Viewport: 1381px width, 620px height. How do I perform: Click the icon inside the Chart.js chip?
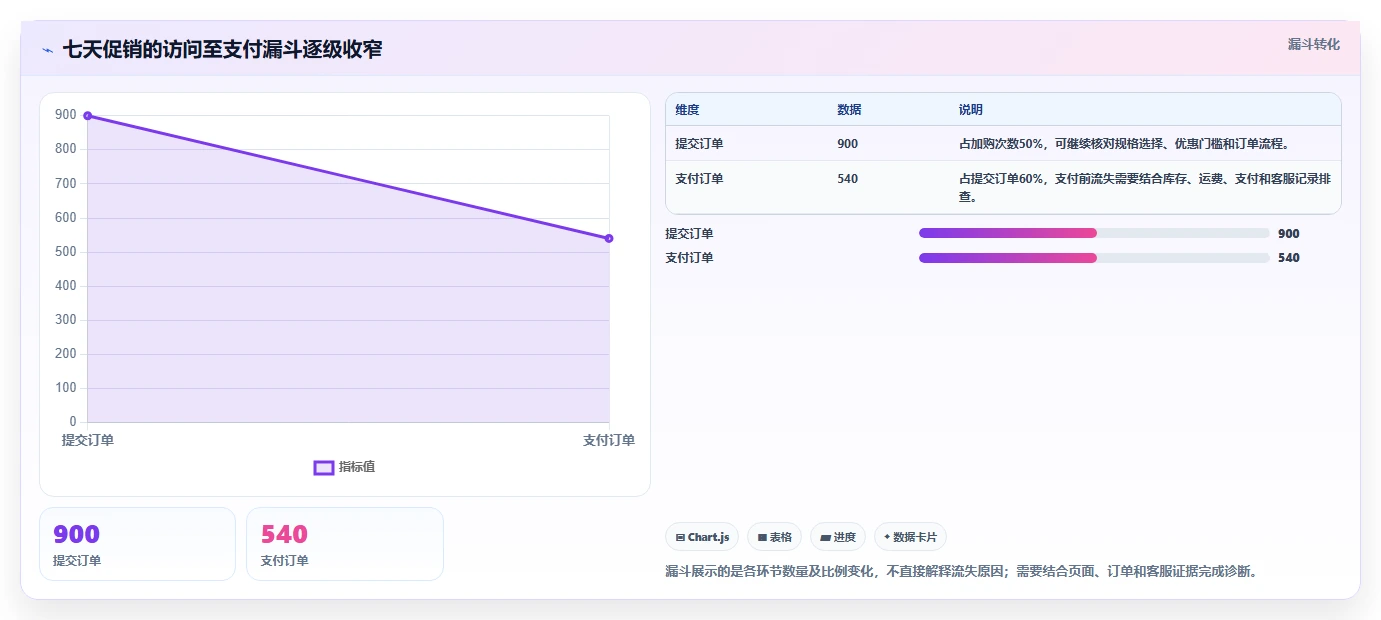[680, 538]
